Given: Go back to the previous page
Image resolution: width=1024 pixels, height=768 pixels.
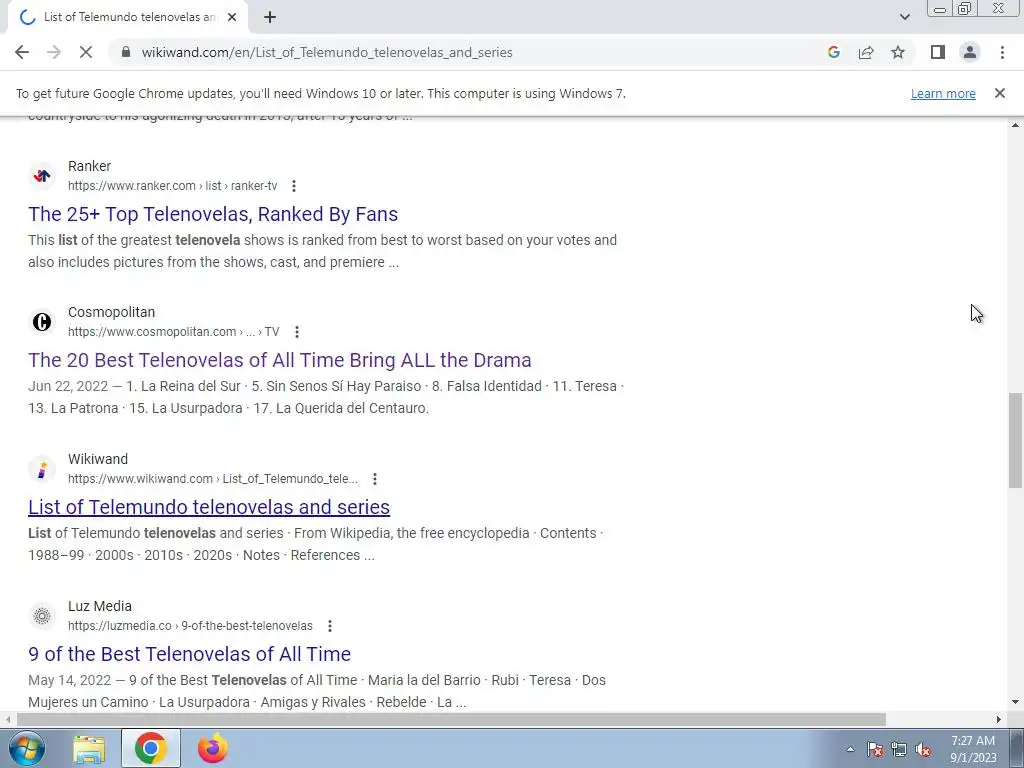Looking at the screenshot, I should click(22, 52).
